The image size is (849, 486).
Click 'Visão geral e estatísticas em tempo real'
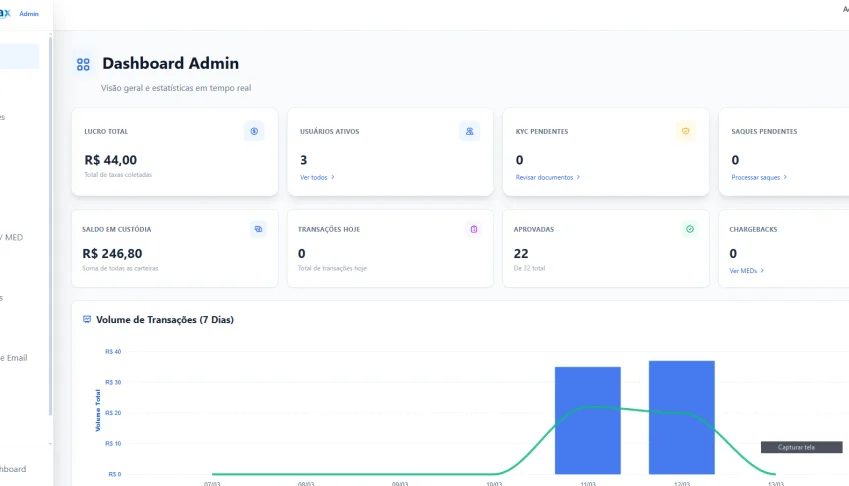click(x=176, y=88)
